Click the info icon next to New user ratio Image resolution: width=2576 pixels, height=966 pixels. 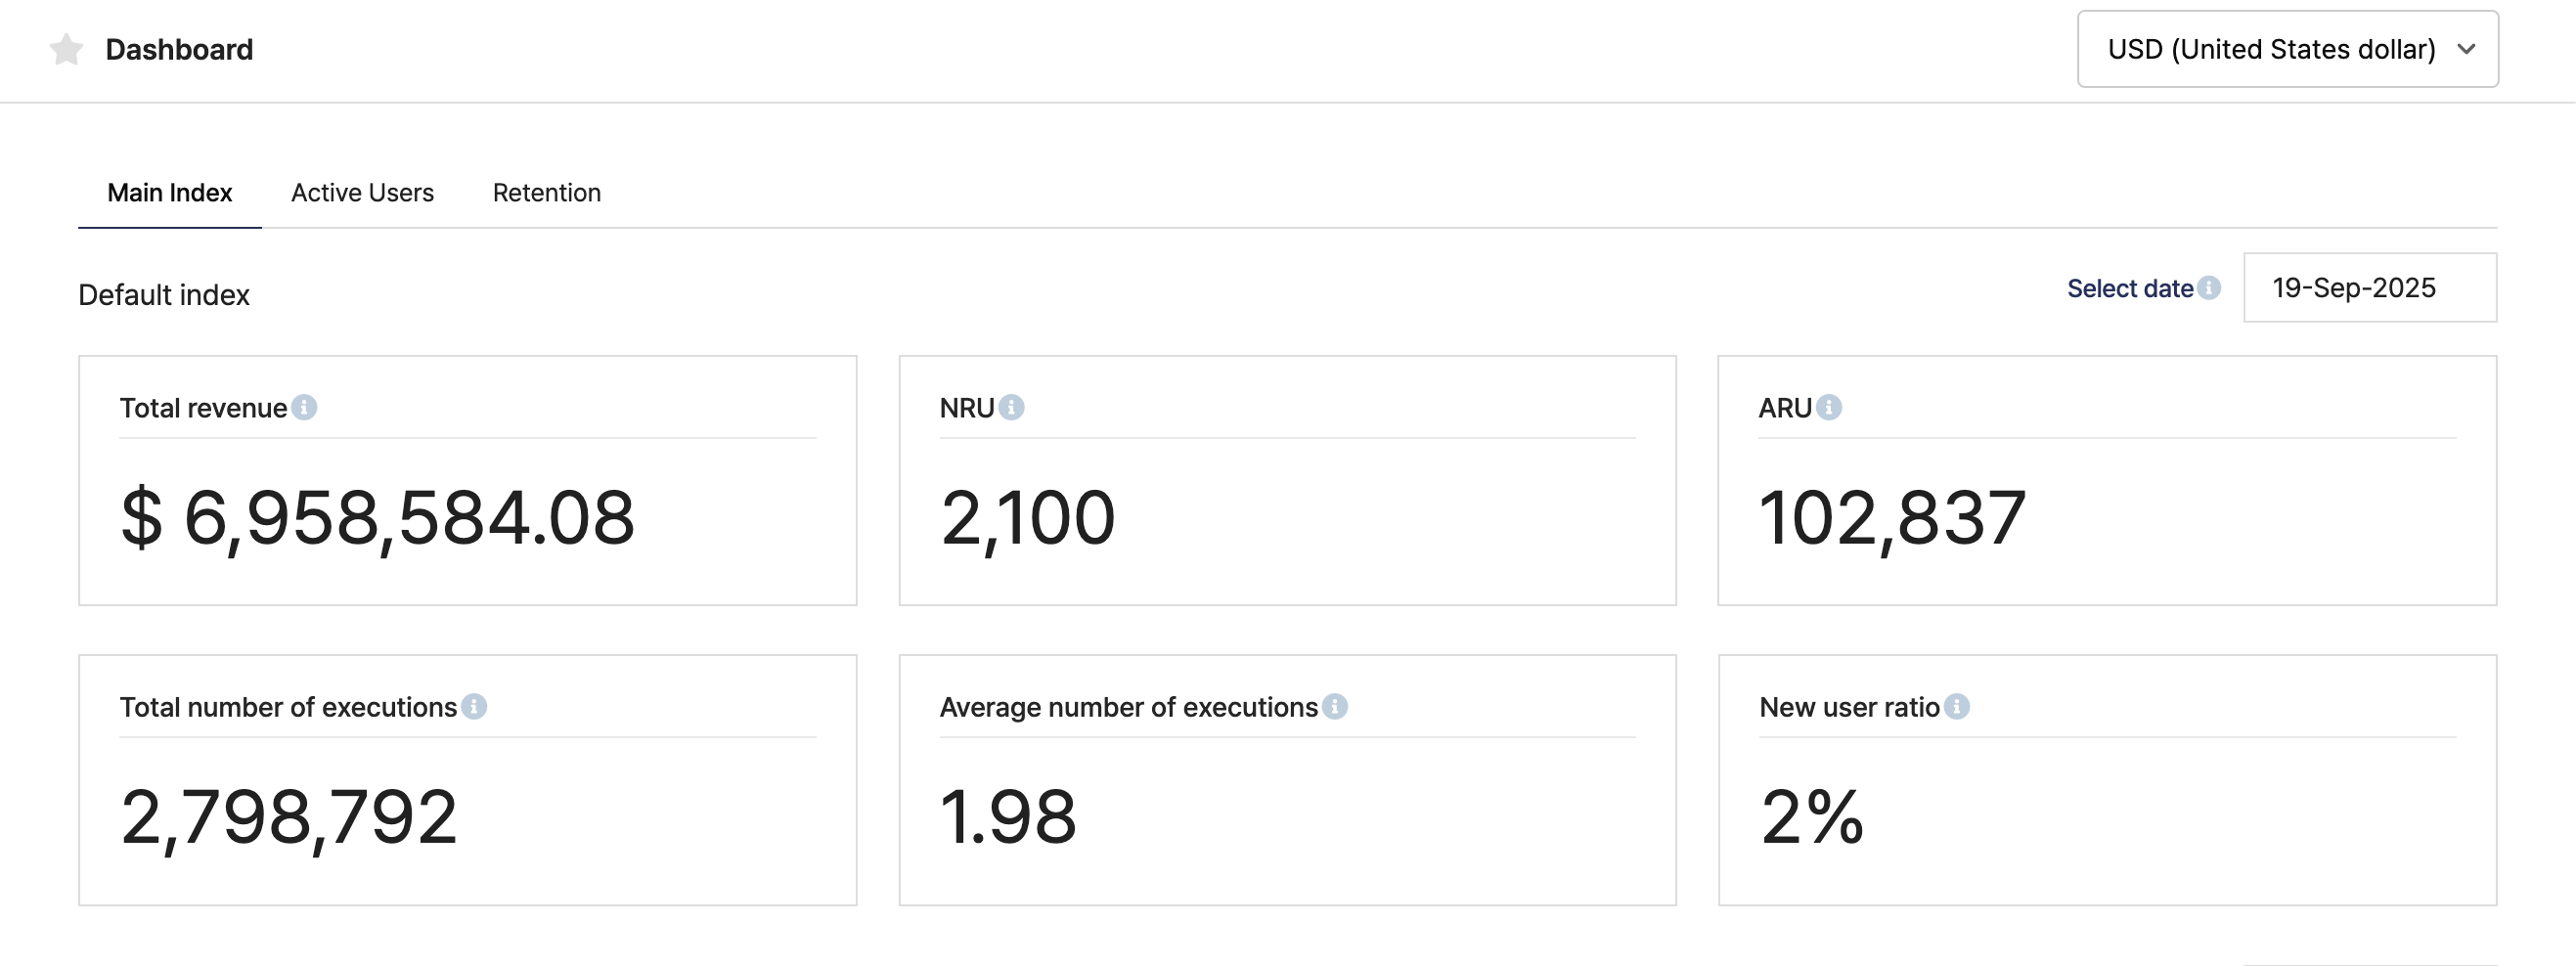coord(1957,706)
